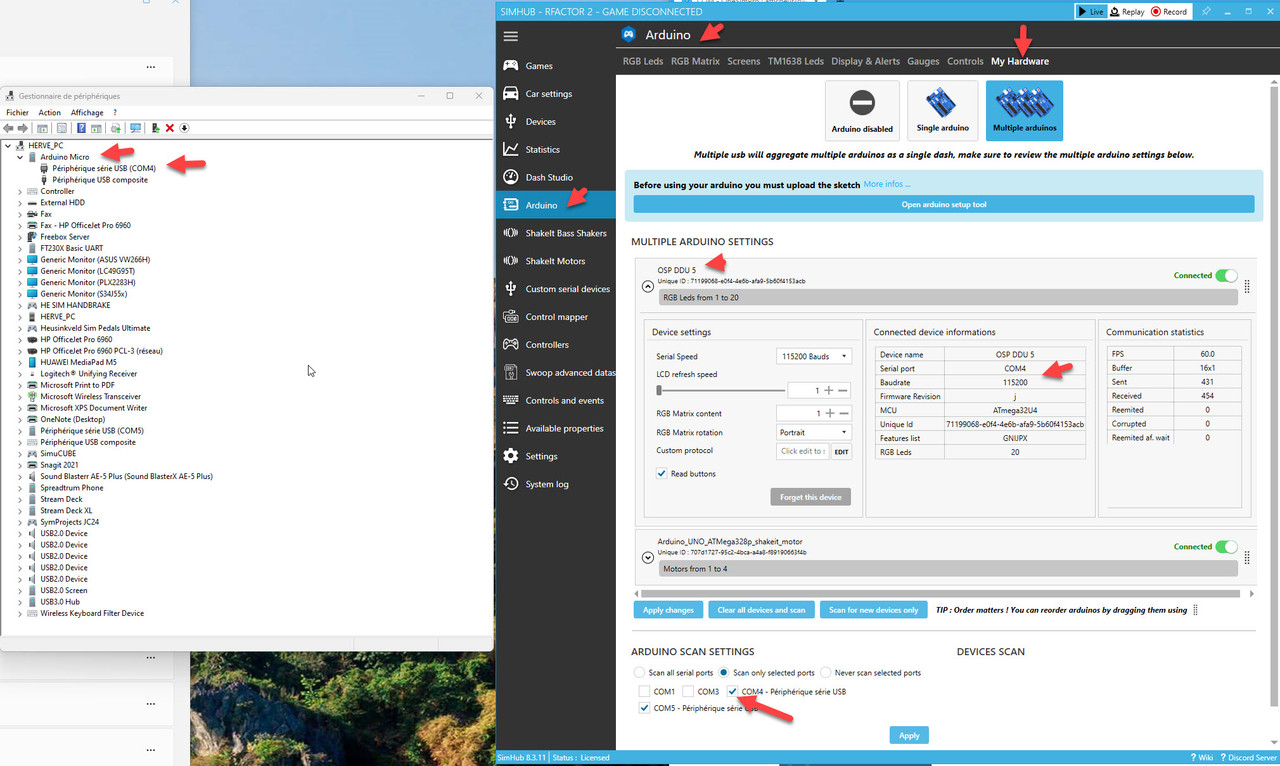Screen dimensions: 1280x766
Task: Expand Freebox Server tree node
Action: pyautogui.click(x=20, y=237)
